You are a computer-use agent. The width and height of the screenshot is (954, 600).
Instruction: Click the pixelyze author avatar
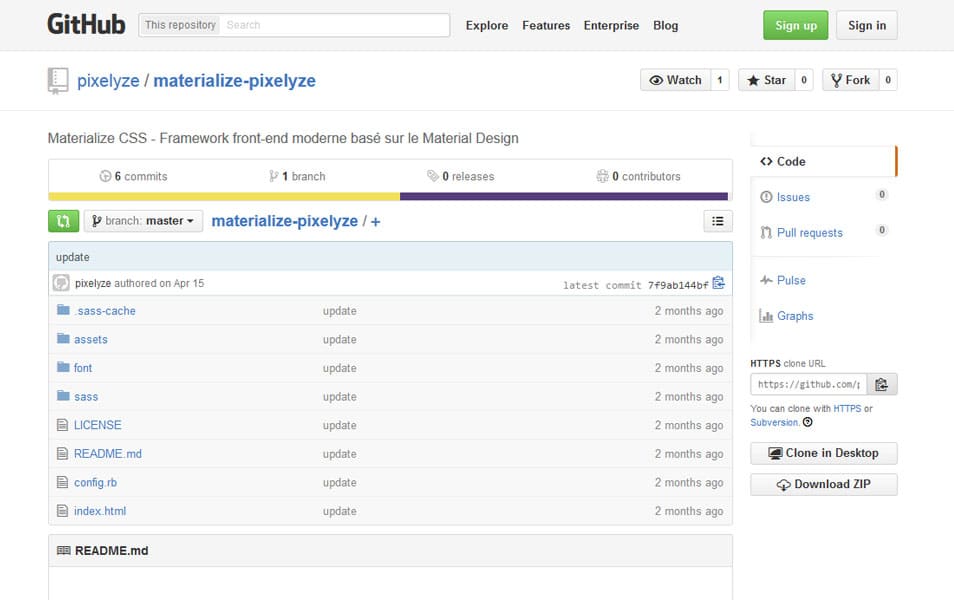pos(61,283)
